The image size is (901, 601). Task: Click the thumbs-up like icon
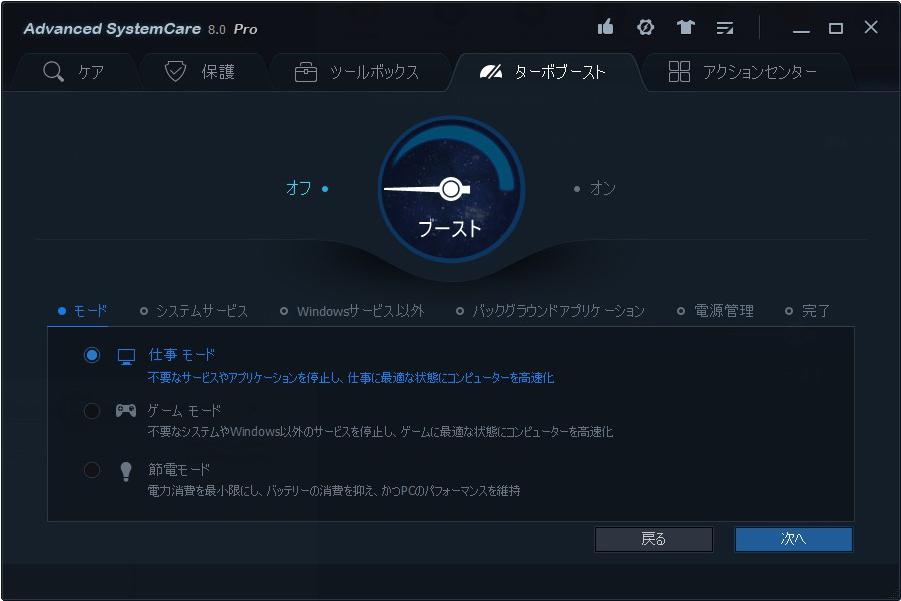click(x=605, y=27)
